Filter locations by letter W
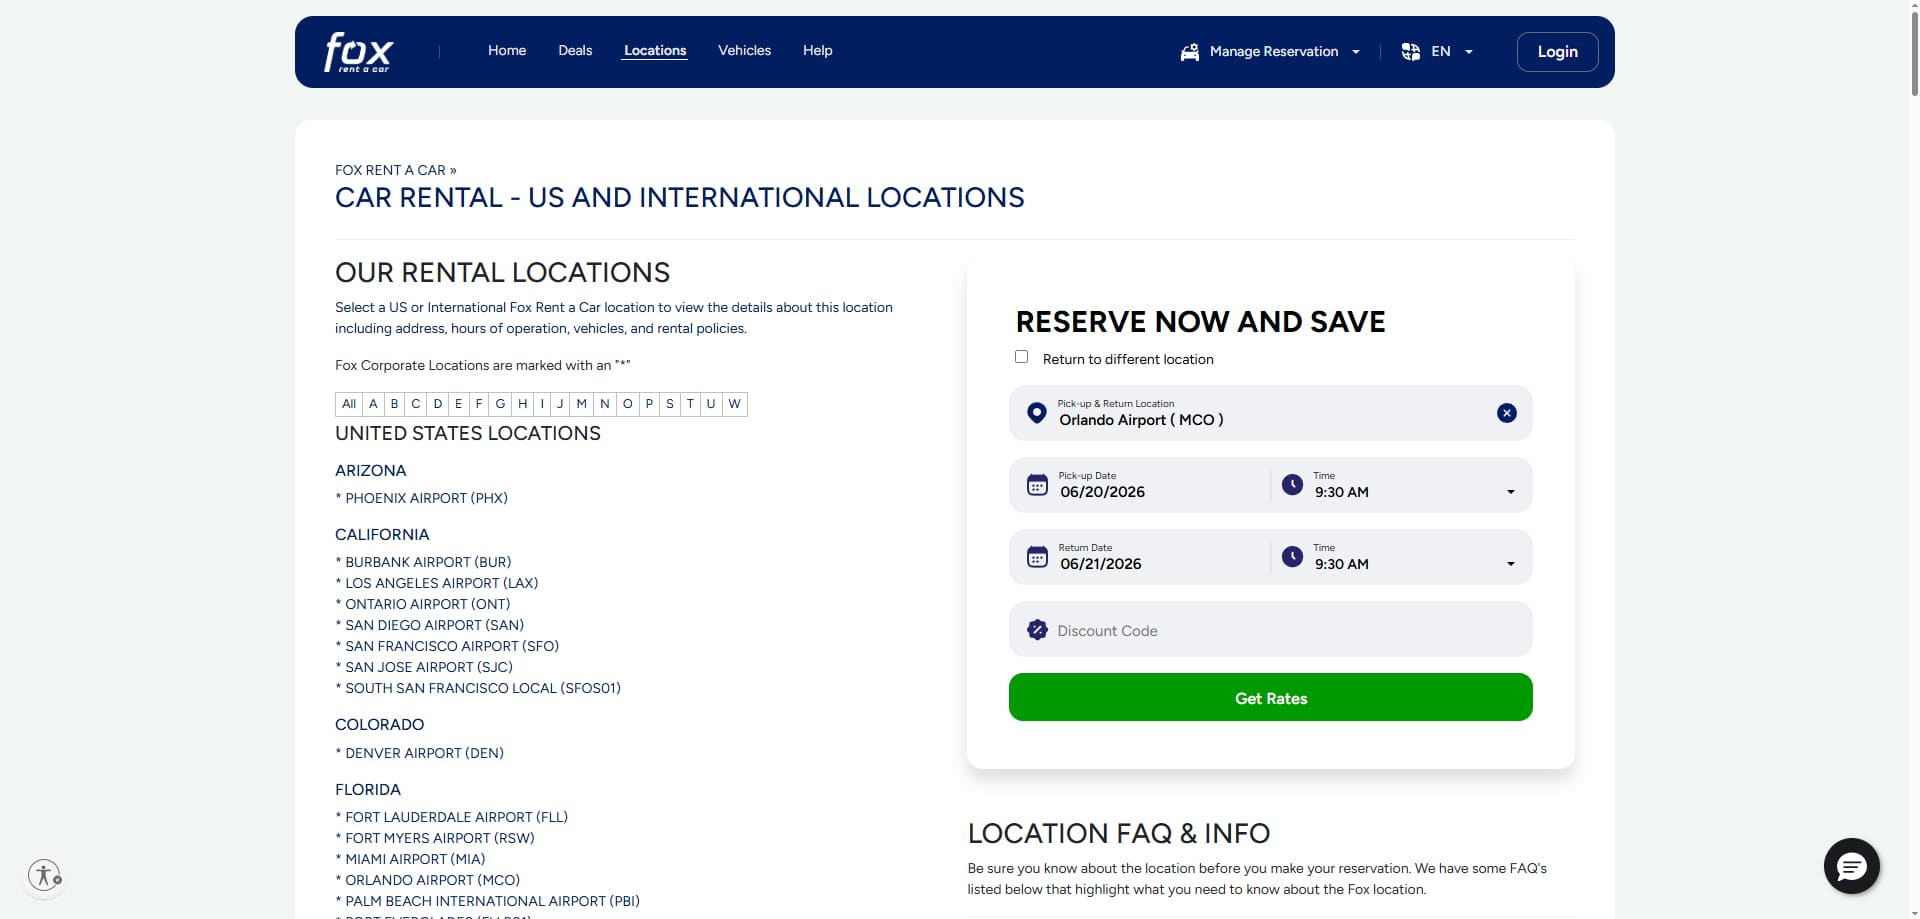Image resolution: width=1920 pixels, height=919 pixels. 735,404
